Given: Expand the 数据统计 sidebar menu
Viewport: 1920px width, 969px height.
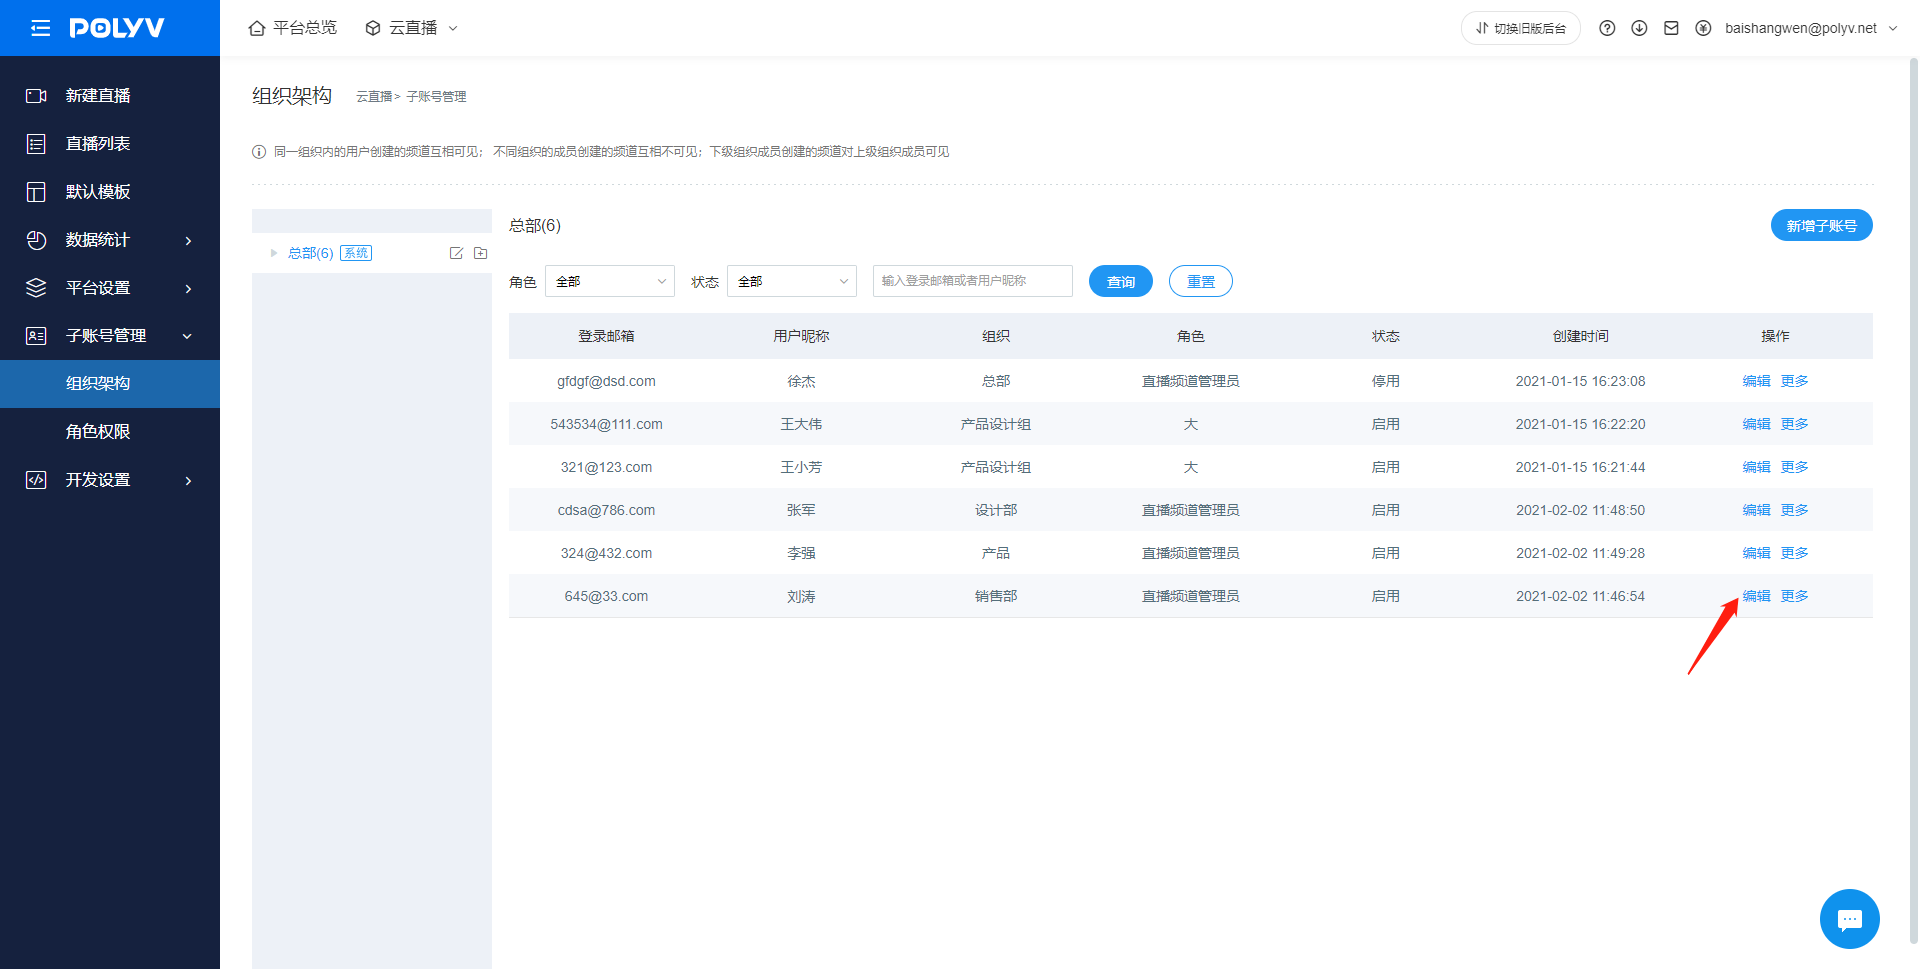Looking at the screenshot, I should 110,240.
